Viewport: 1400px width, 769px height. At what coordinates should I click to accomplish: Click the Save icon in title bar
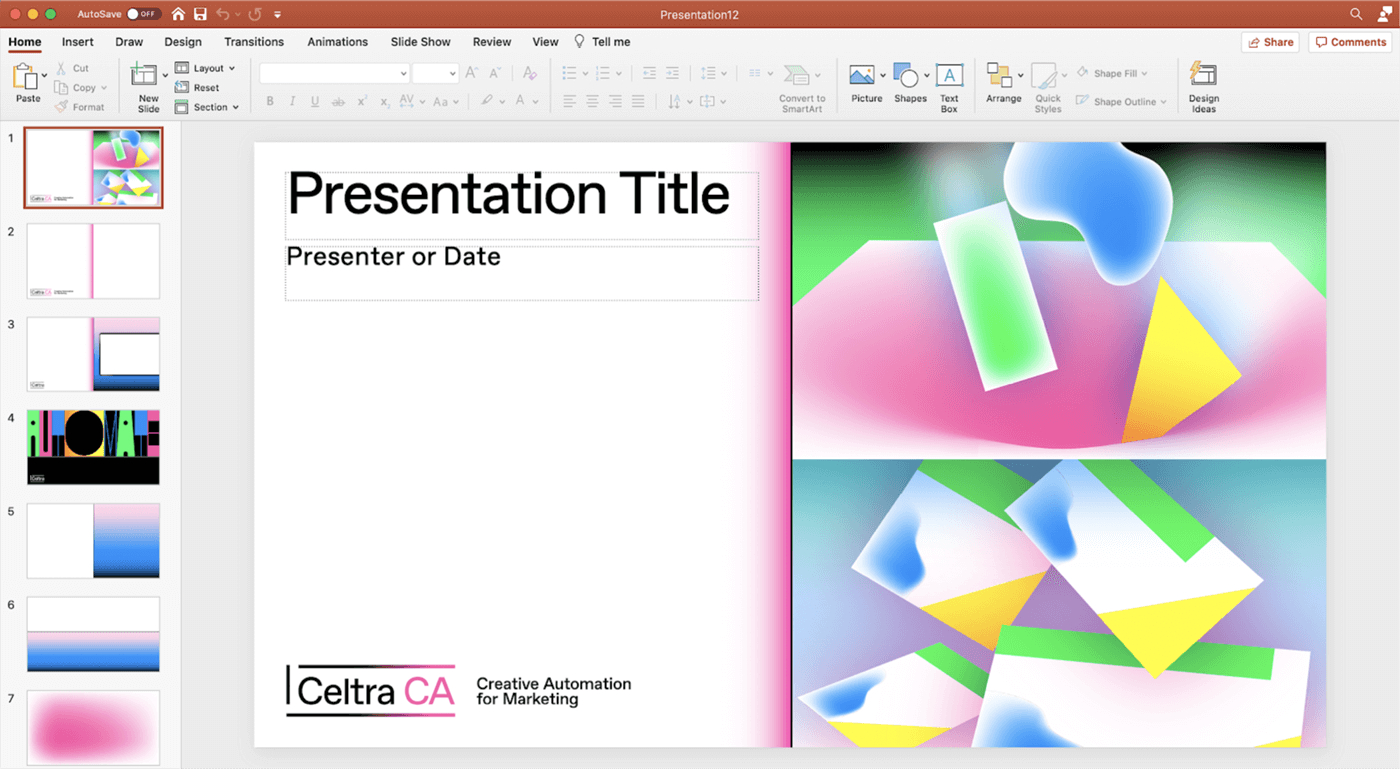tap(200, 14)
